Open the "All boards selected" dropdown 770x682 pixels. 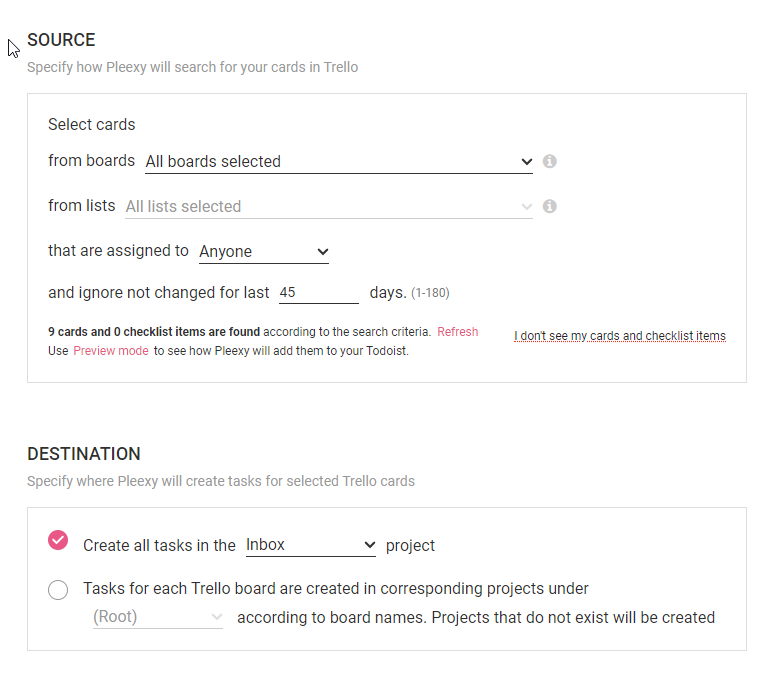coord(339,161)
